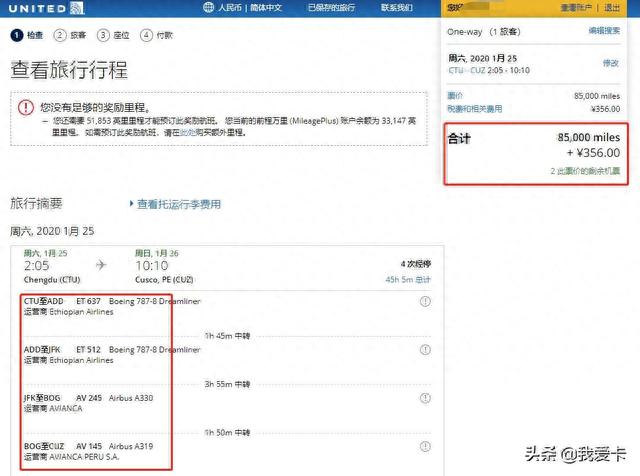Select step 2 旅客 in progress bar
Image resolution: width=640 pixels, height=476 pixels.
pos(70,35)
